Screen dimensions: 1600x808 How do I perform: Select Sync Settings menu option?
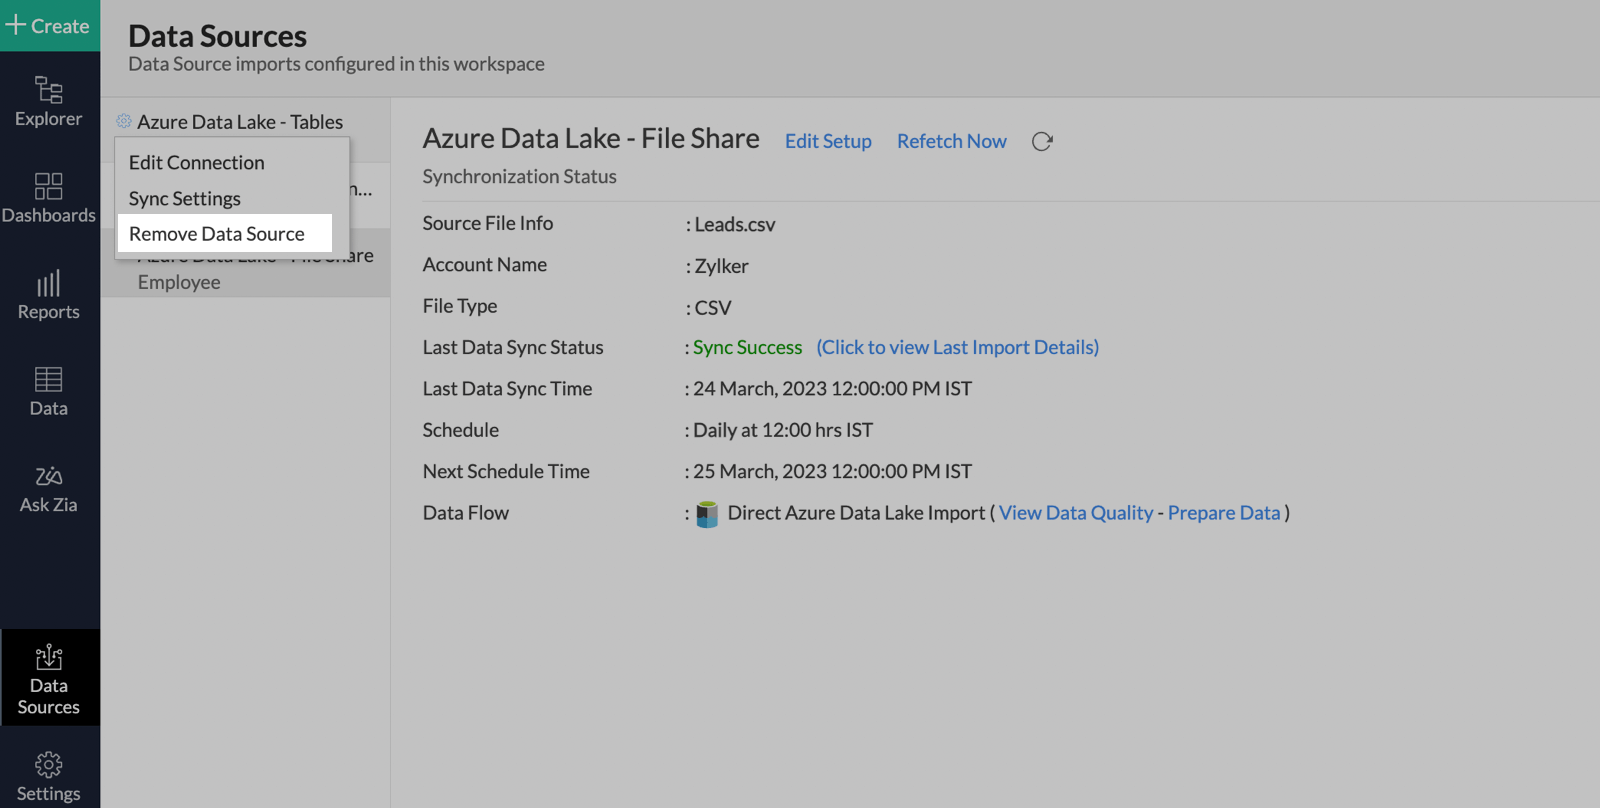tap(185, 198)
